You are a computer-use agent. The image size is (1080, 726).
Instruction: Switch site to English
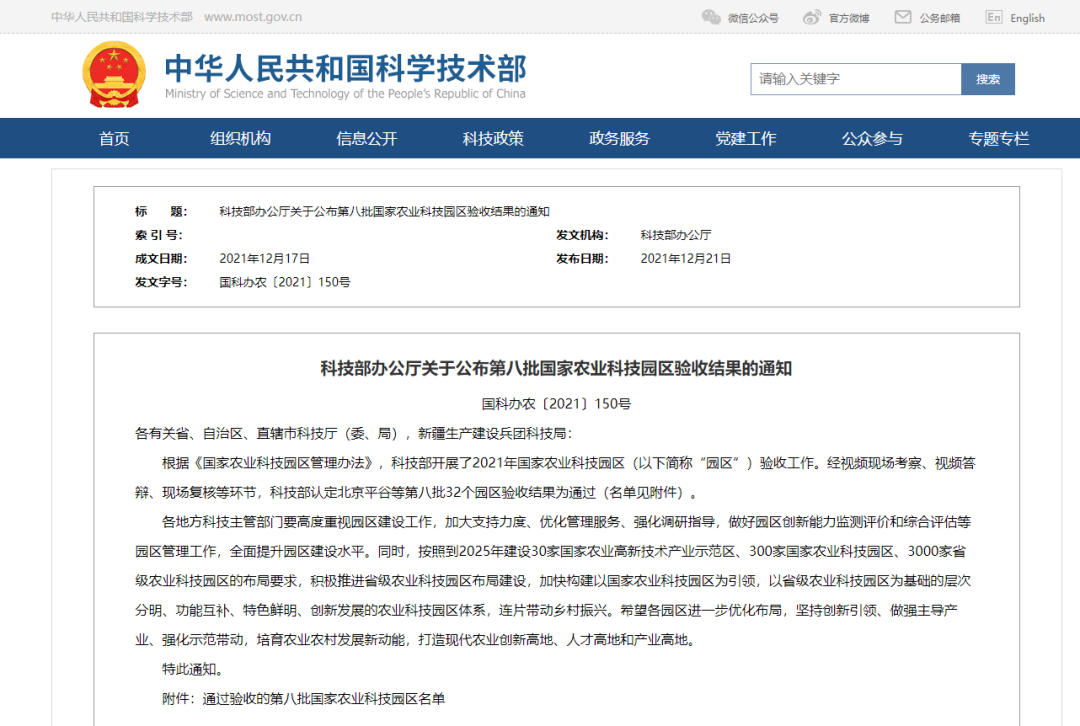[1027, 18]
